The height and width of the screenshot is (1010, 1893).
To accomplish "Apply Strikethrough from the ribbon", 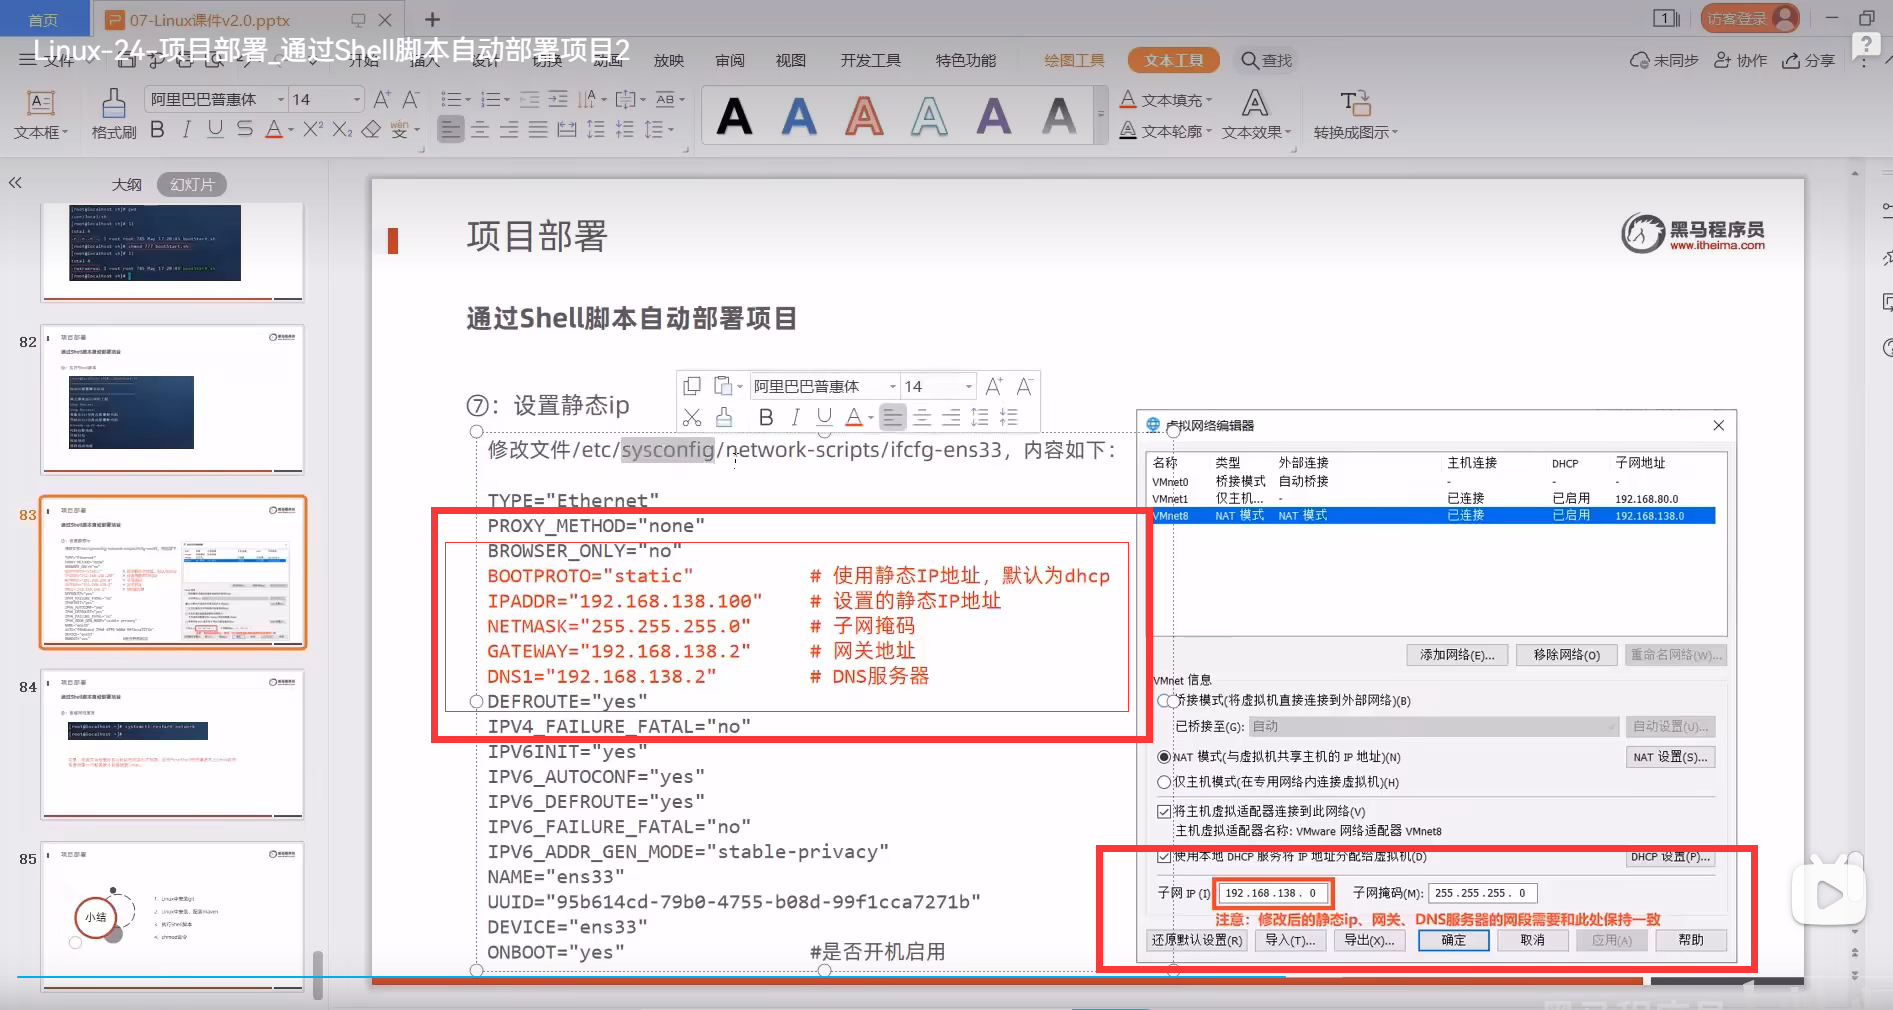I will point(244,130).
